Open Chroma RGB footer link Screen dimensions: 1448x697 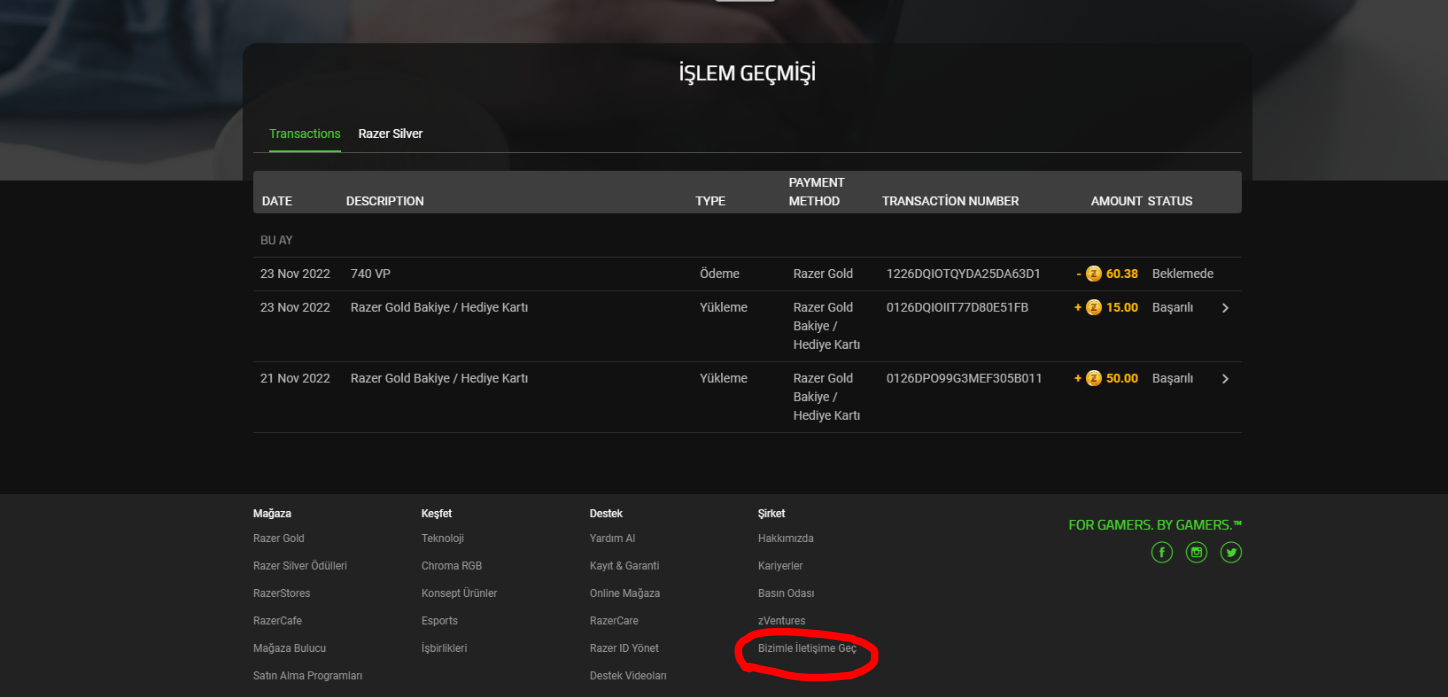point(452,566)
